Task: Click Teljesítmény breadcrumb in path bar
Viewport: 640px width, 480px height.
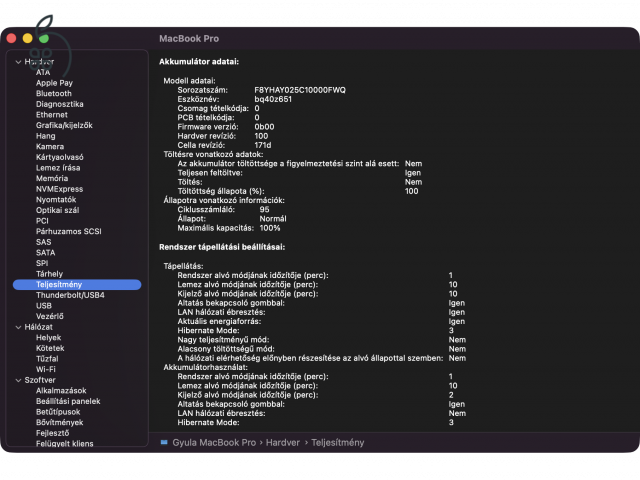Action: click(x=338, y=443)
